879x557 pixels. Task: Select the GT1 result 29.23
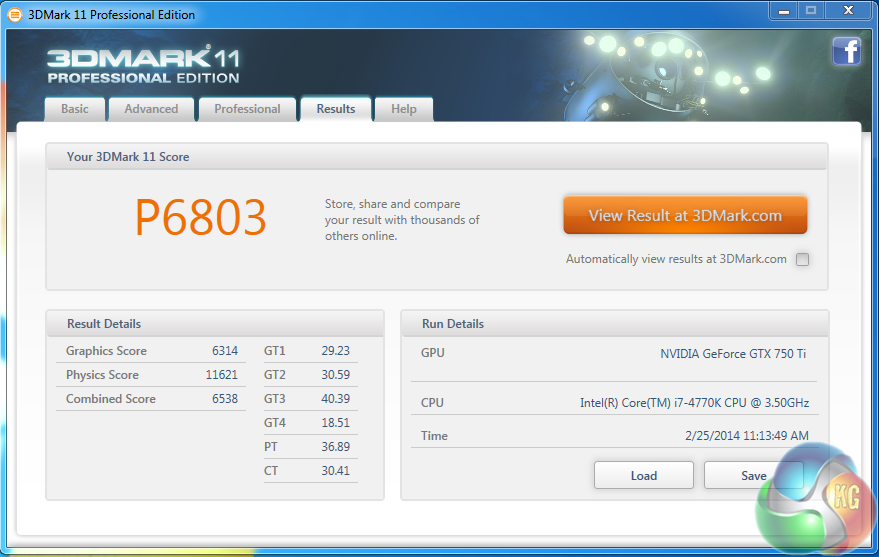335,351
